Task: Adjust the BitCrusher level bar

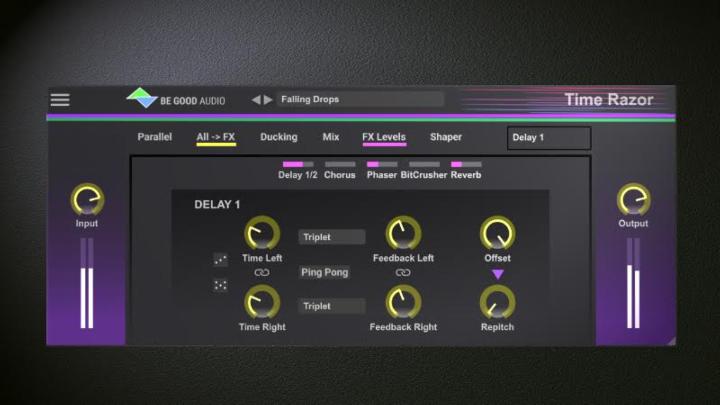Action: [x=424, y=164]
